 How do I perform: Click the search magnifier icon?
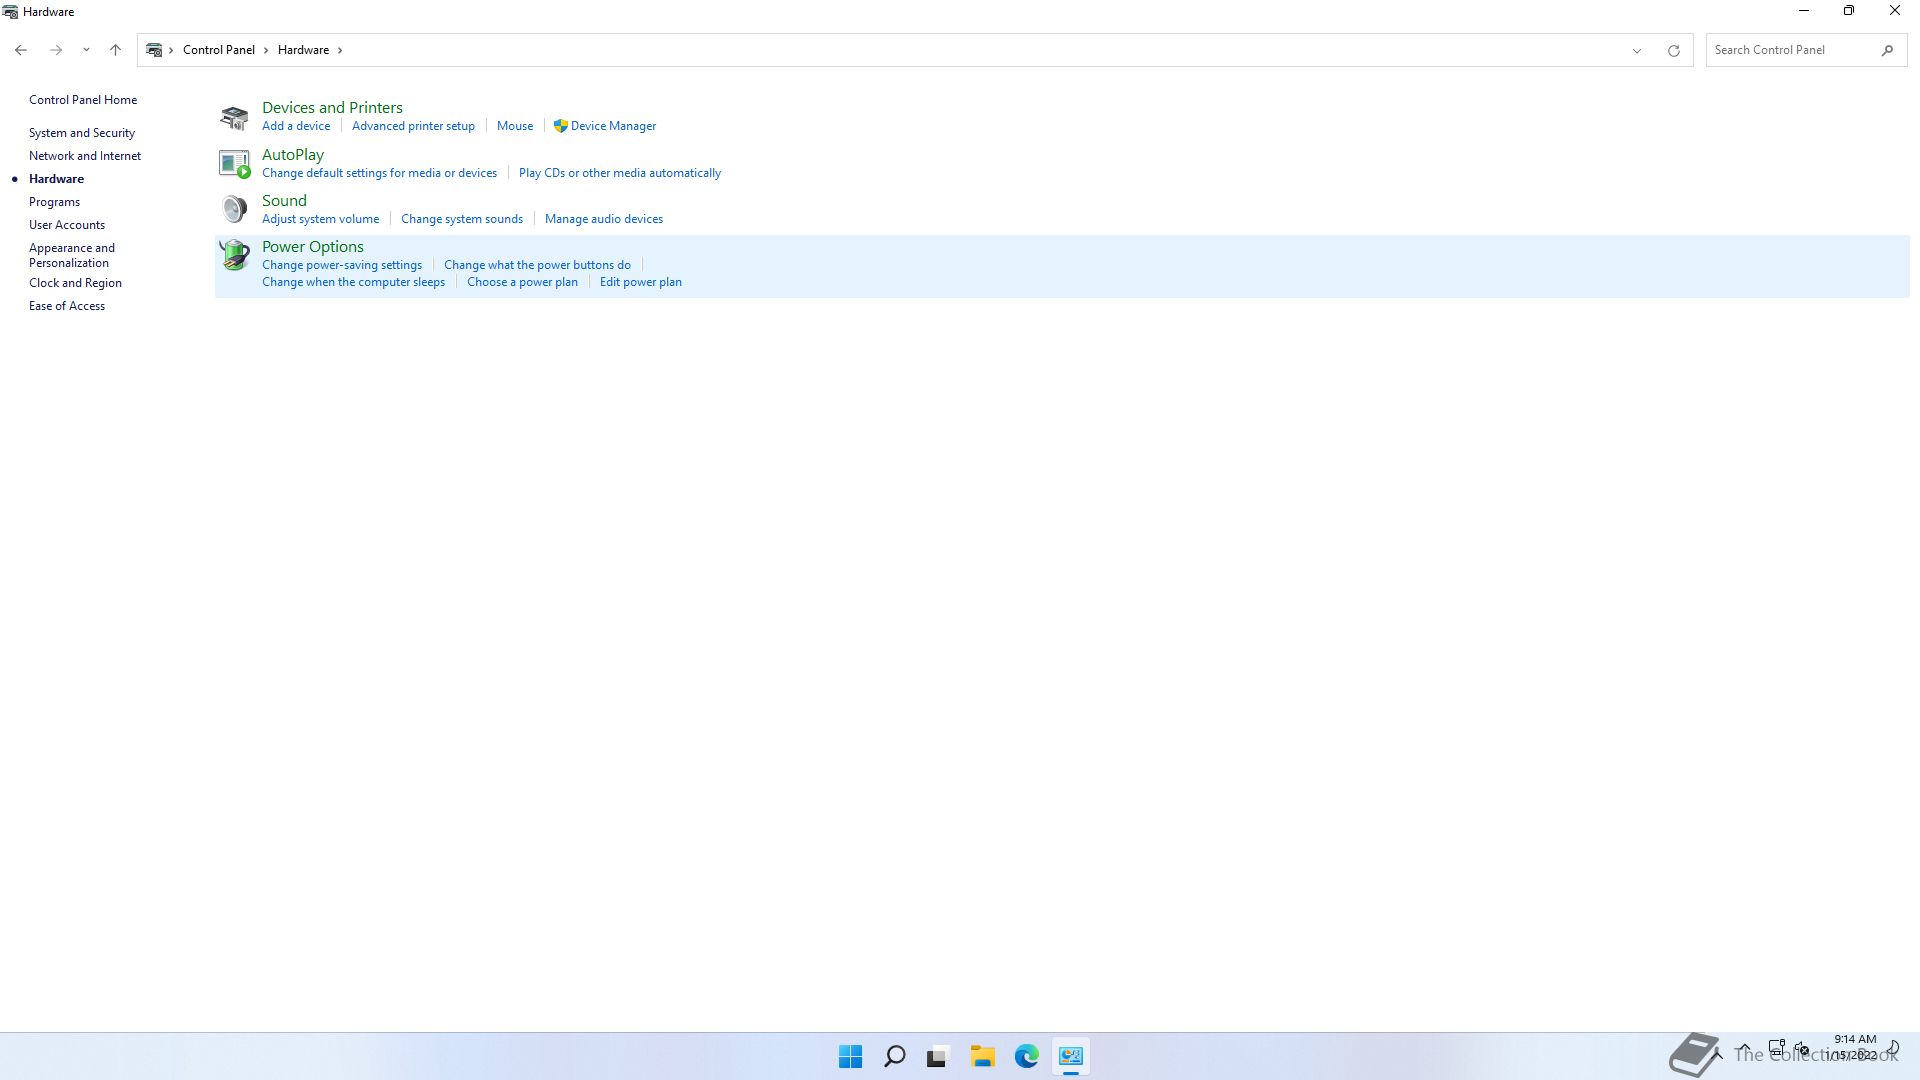[x=1887, y=50]
